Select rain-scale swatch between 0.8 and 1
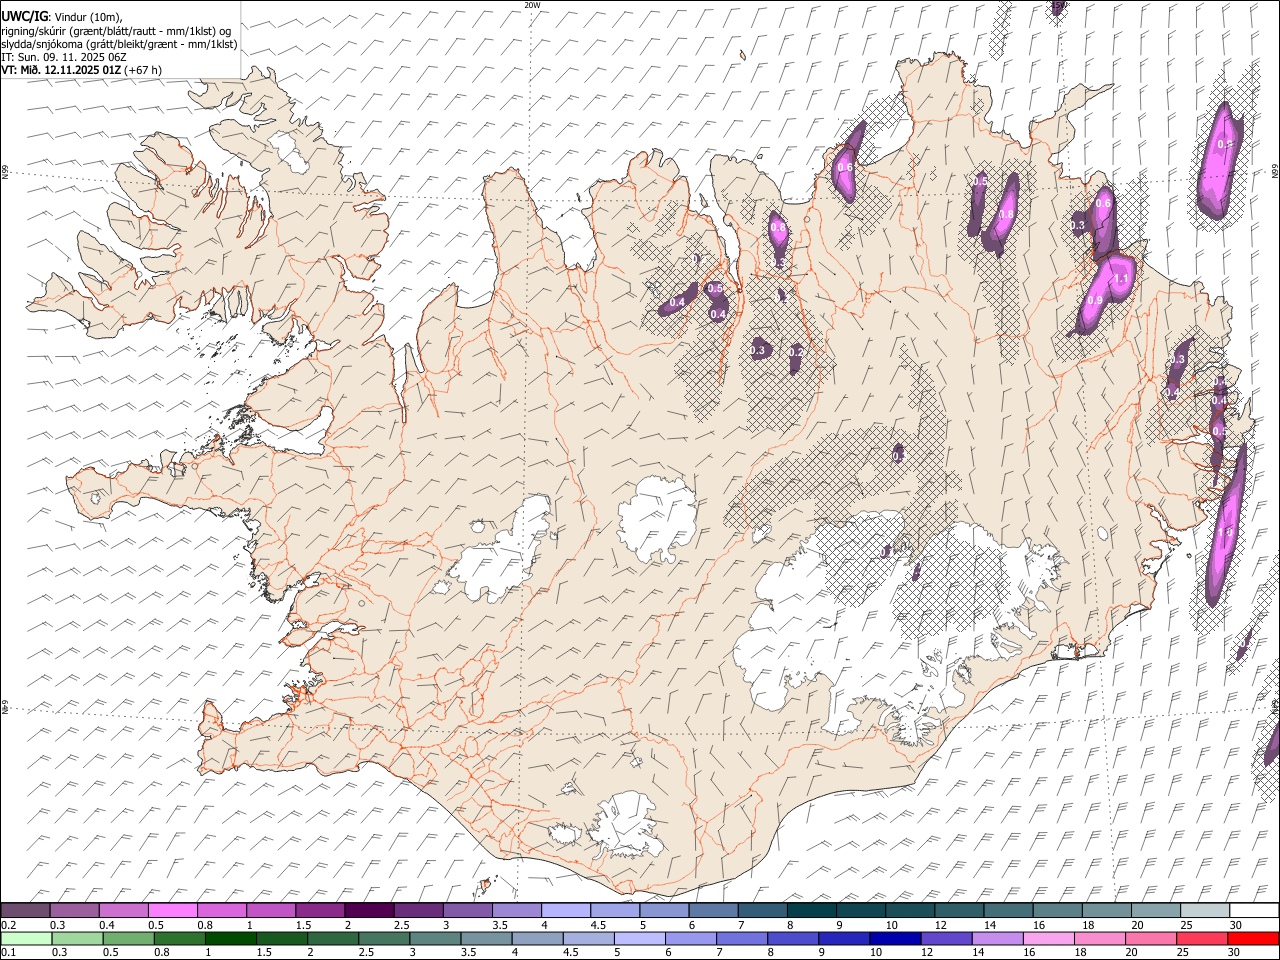 pyautogui.click(x=179, y=938)
